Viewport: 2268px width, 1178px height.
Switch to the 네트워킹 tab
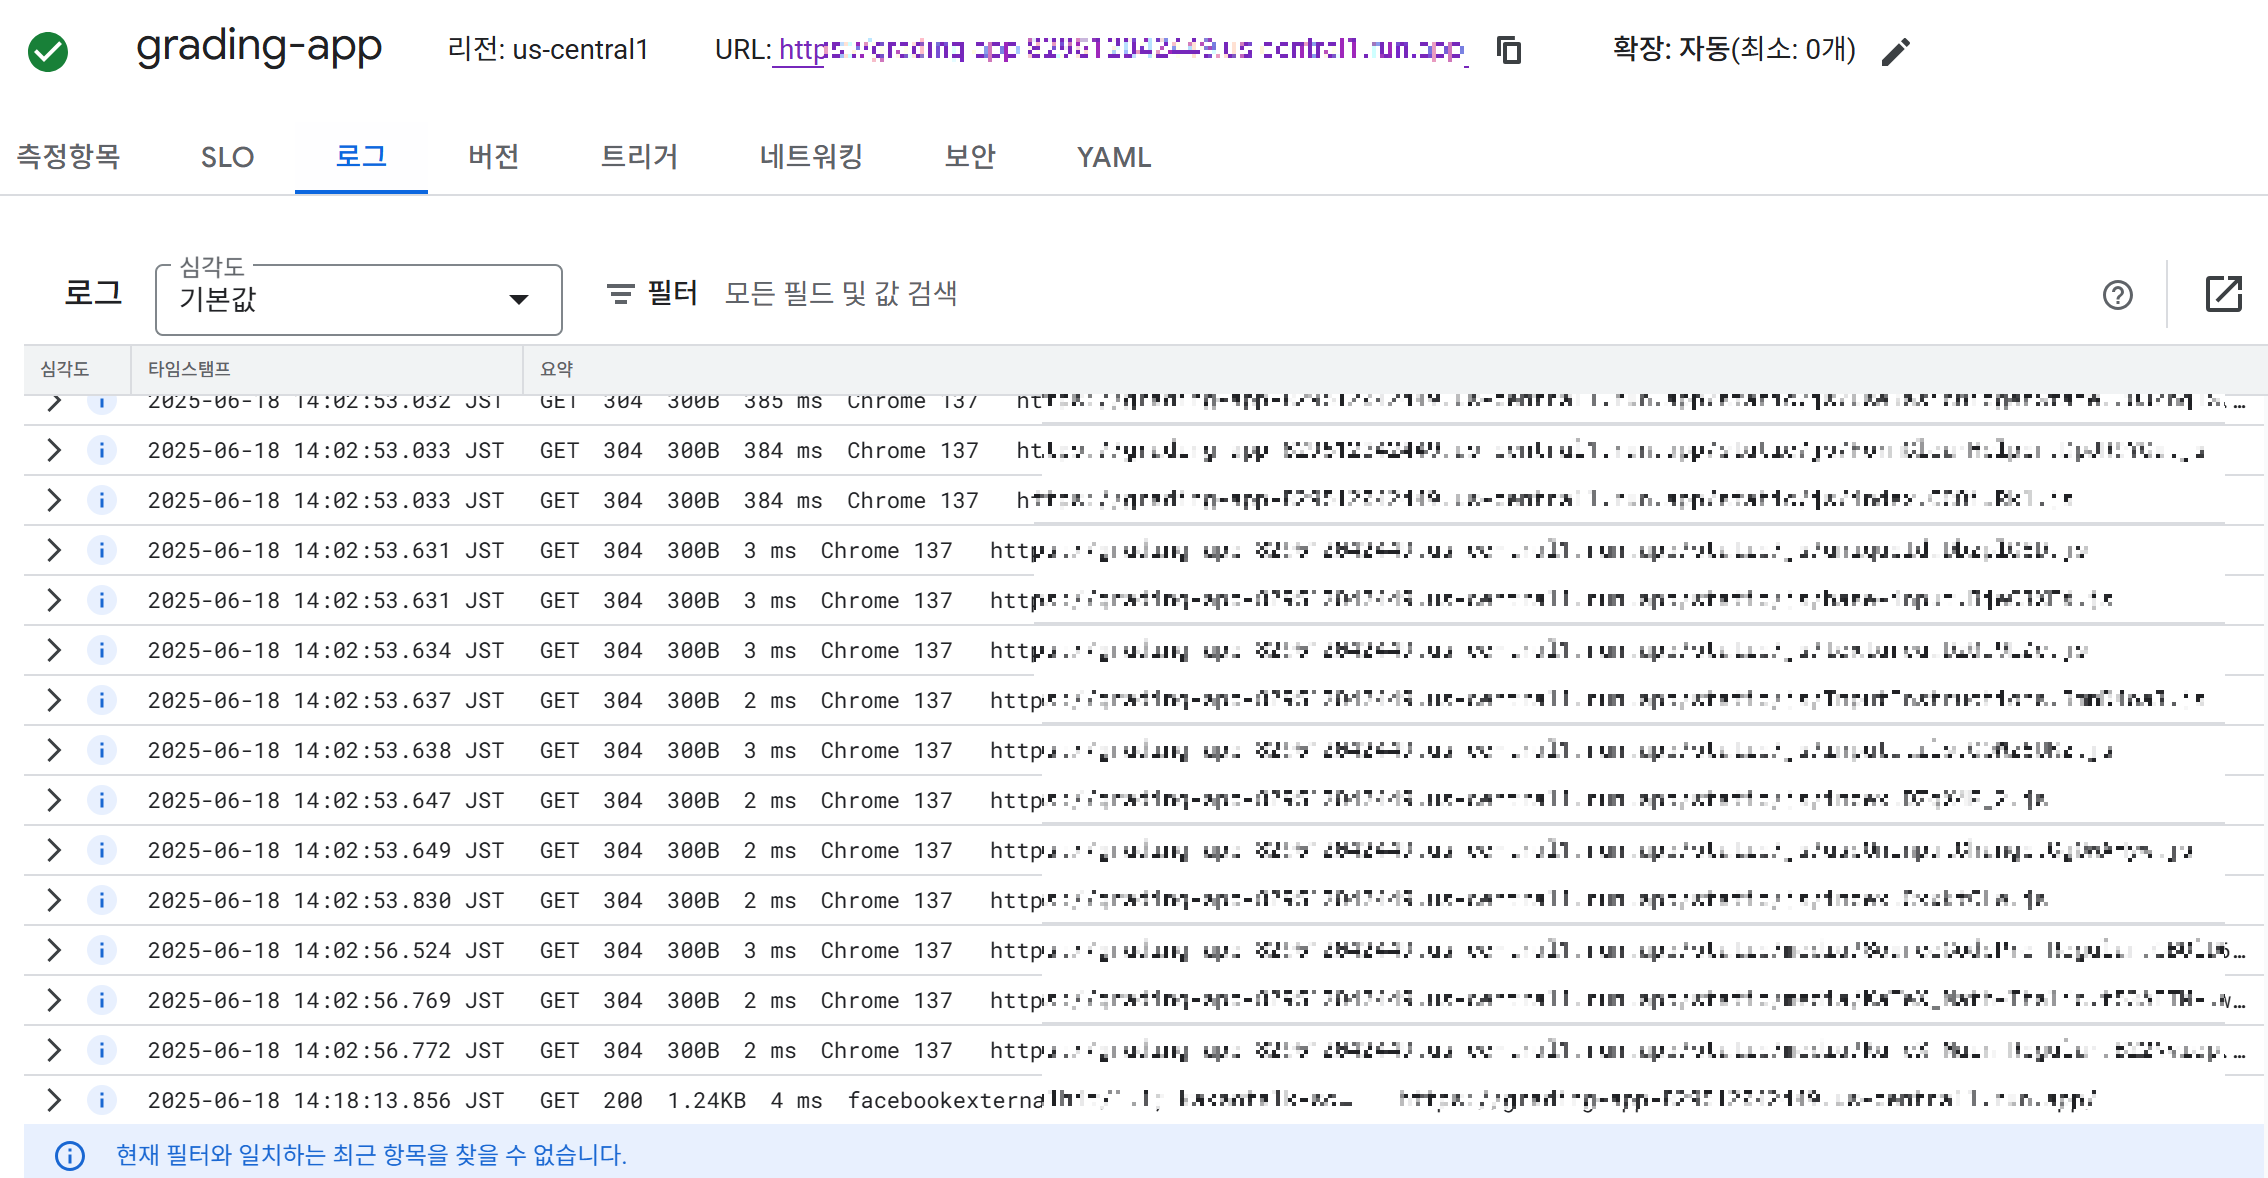tap(810, 157)
